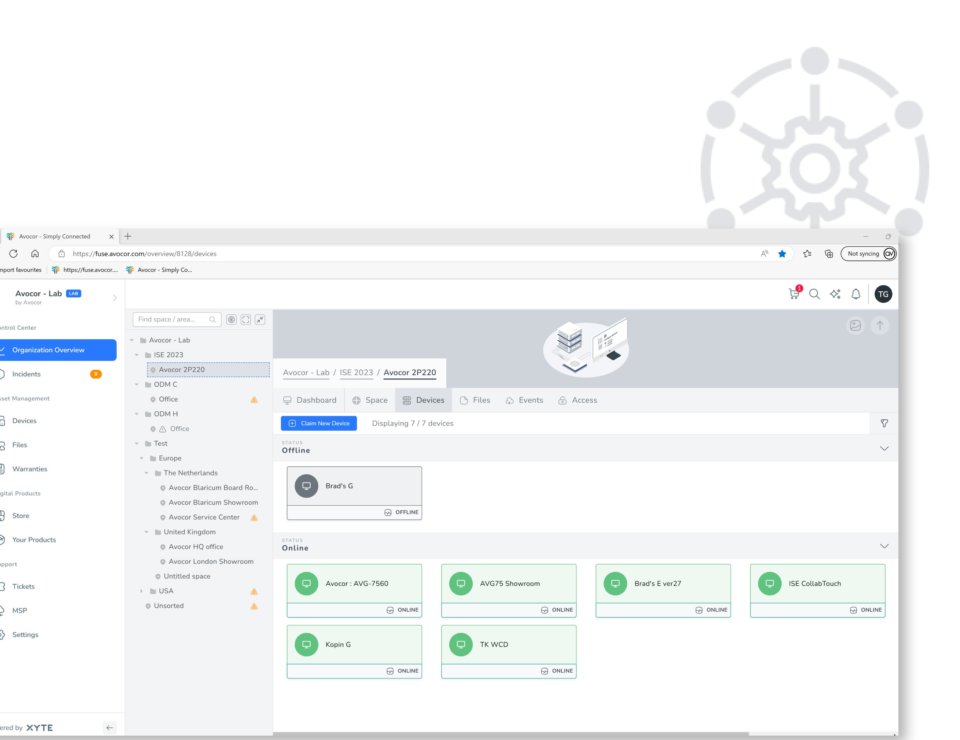Open Warranties from the Asset Management section

tap(30, 468)
